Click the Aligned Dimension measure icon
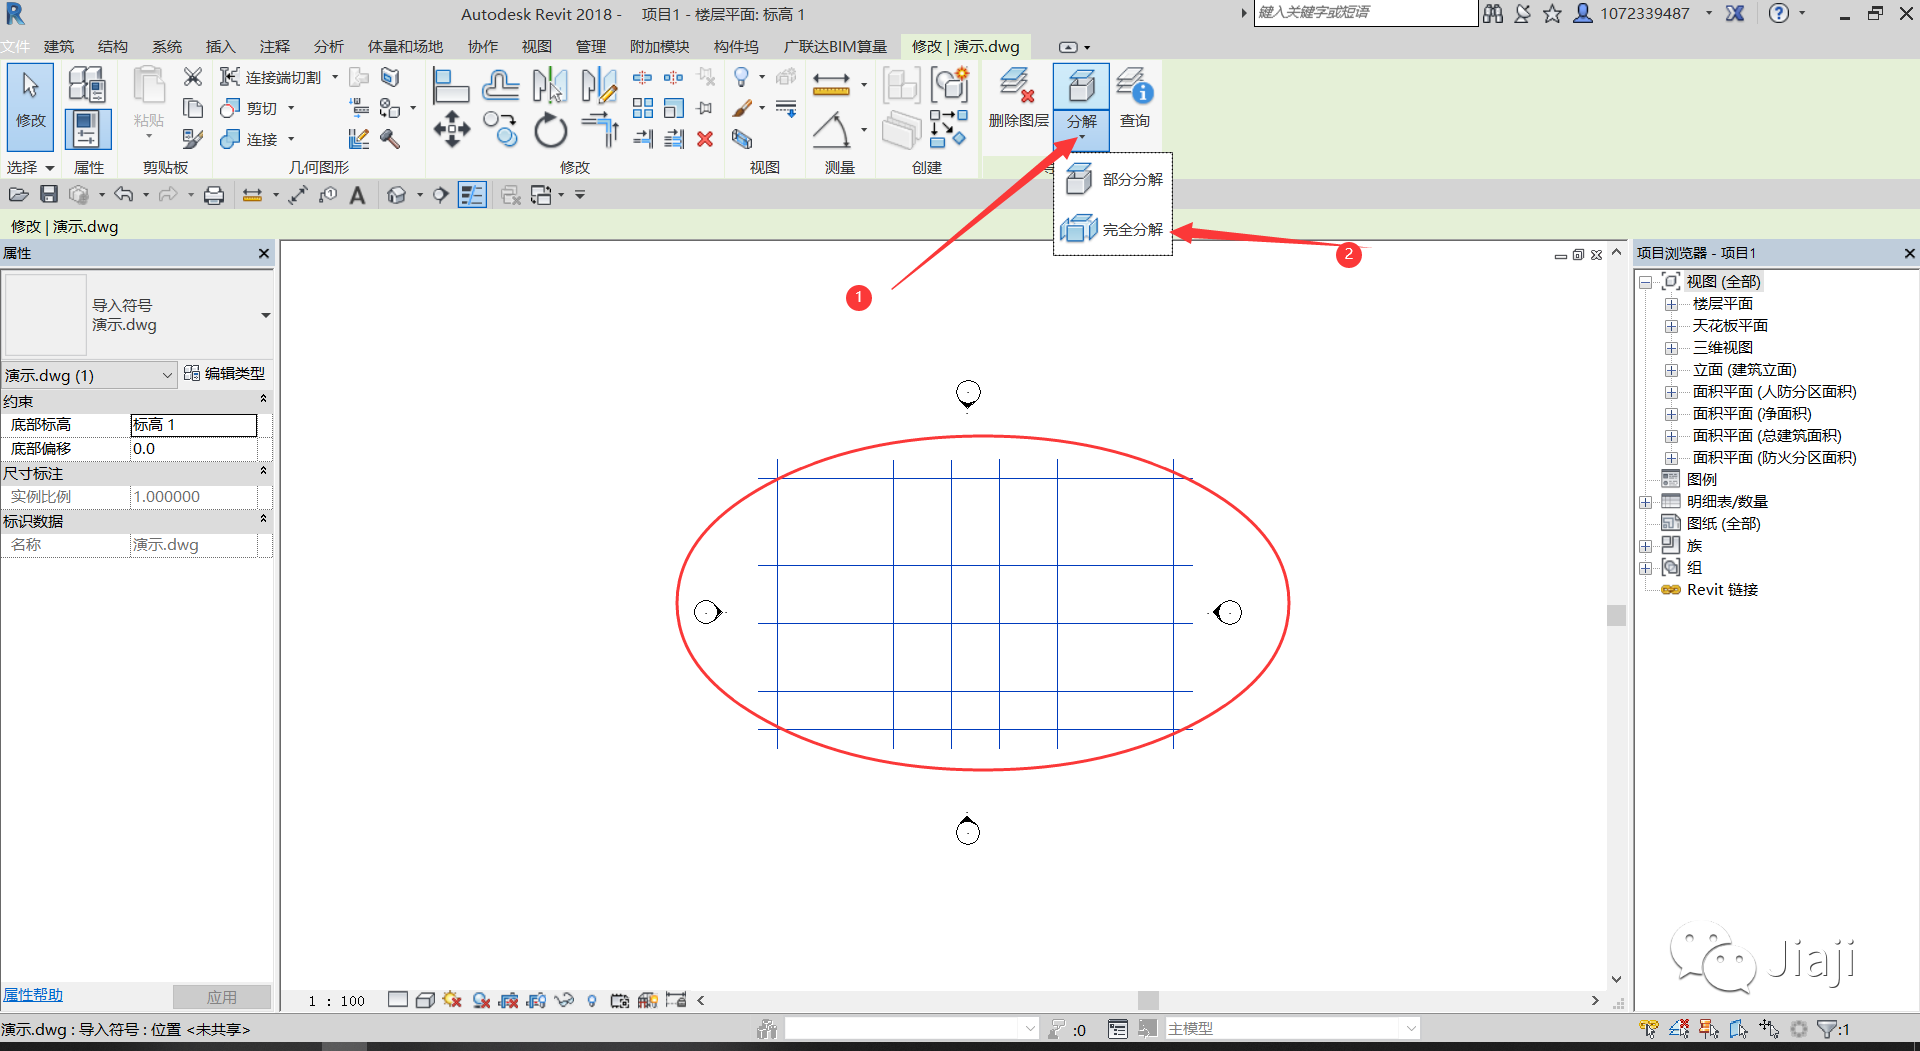This screenshot has width=1920, height=1051. click(831, 85)
